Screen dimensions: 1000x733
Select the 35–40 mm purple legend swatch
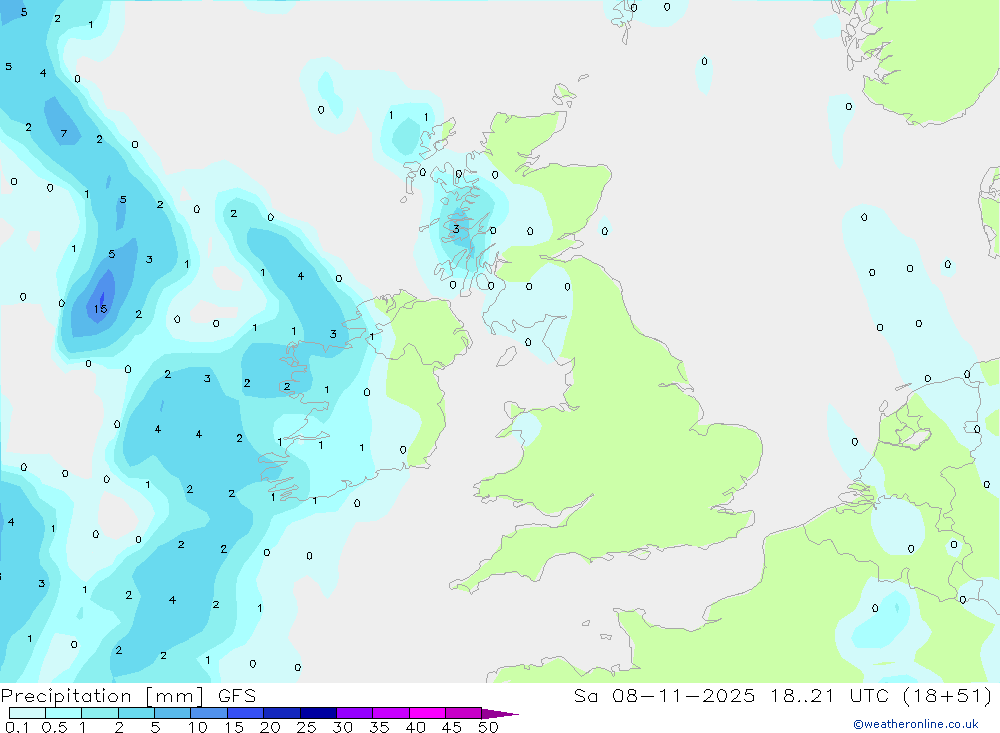(x=391, y=713)
